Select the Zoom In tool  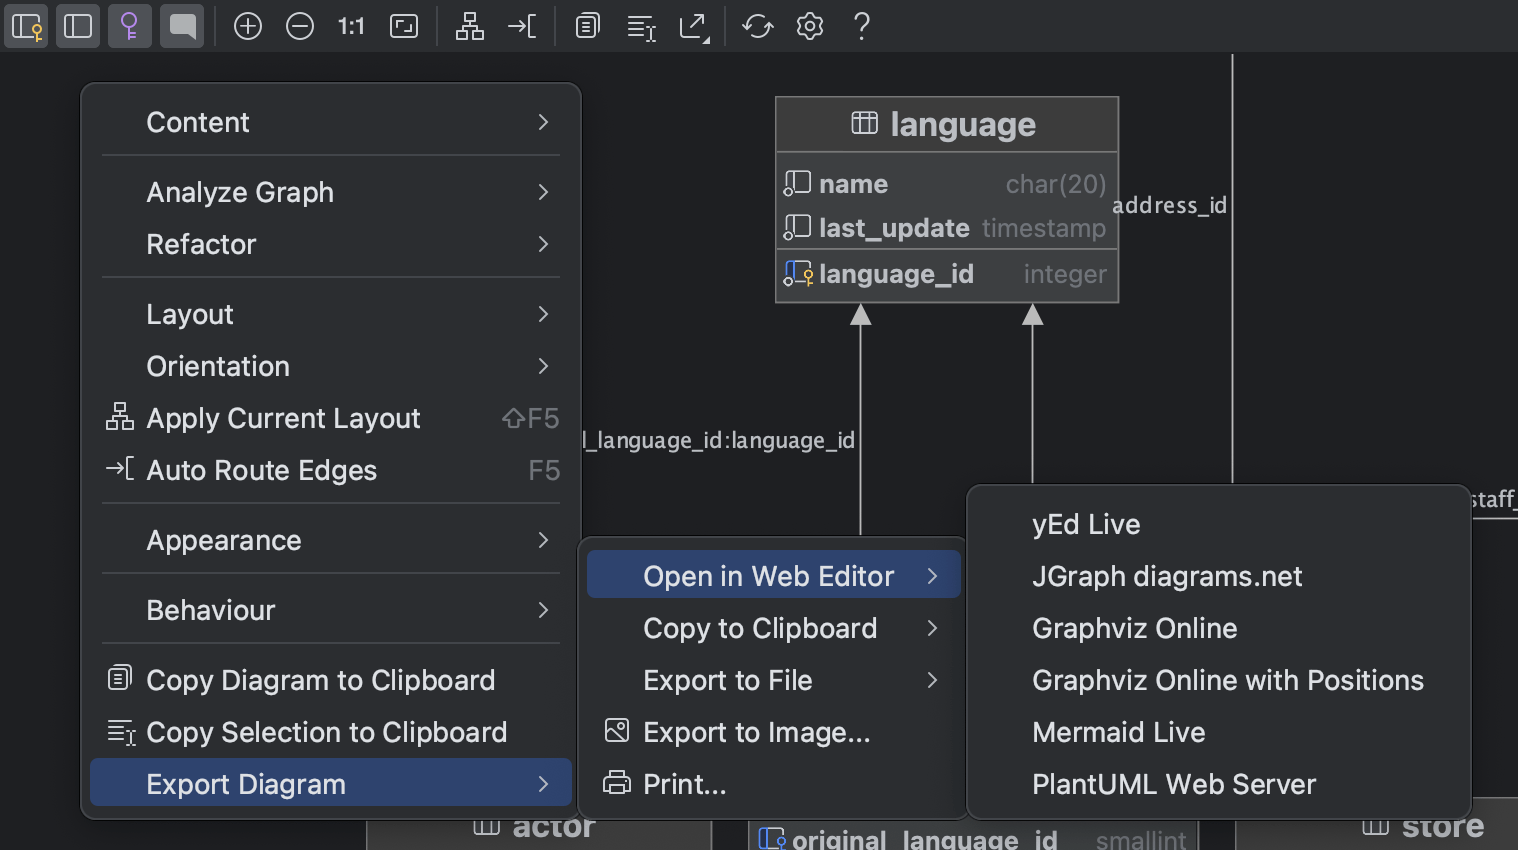[x=248, y=26]
